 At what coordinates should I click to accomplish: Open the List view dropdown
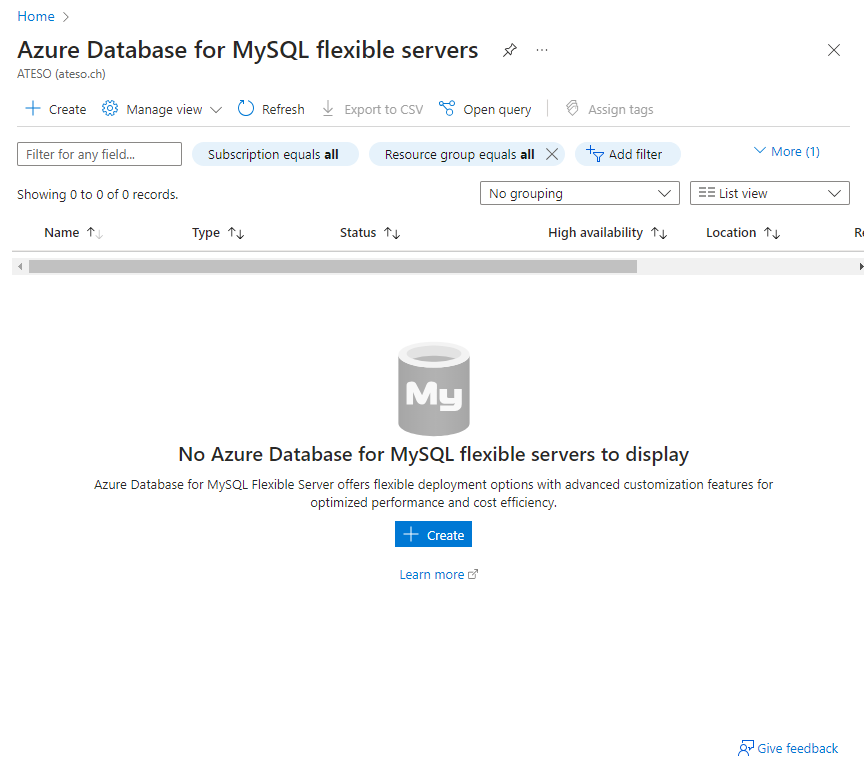[769, 193]
